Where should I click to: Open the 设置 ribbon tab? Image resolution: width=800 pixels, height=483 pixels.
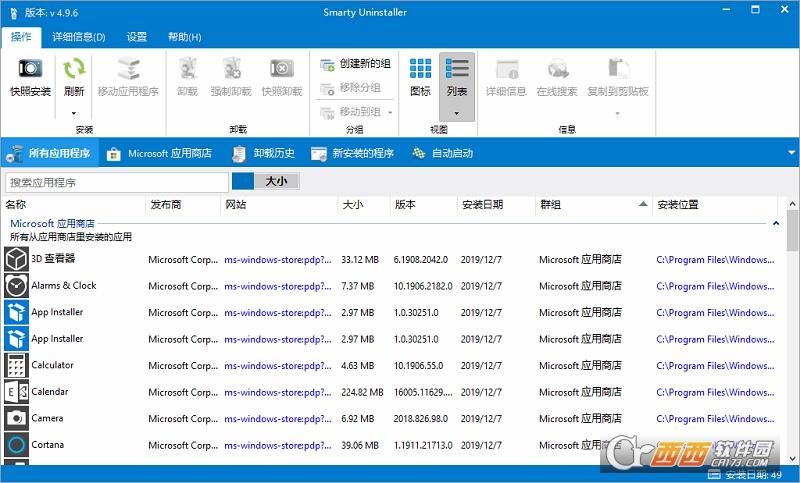tap(136, 37)
